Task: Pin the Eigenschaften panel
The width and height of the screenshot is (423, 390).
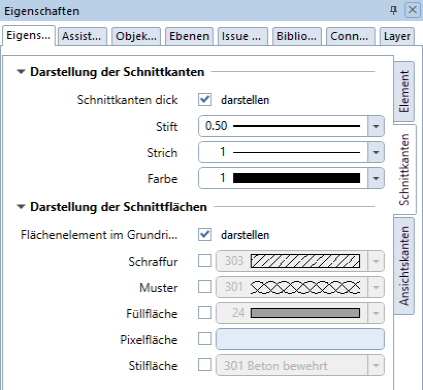Action: [x=394, y=11]
